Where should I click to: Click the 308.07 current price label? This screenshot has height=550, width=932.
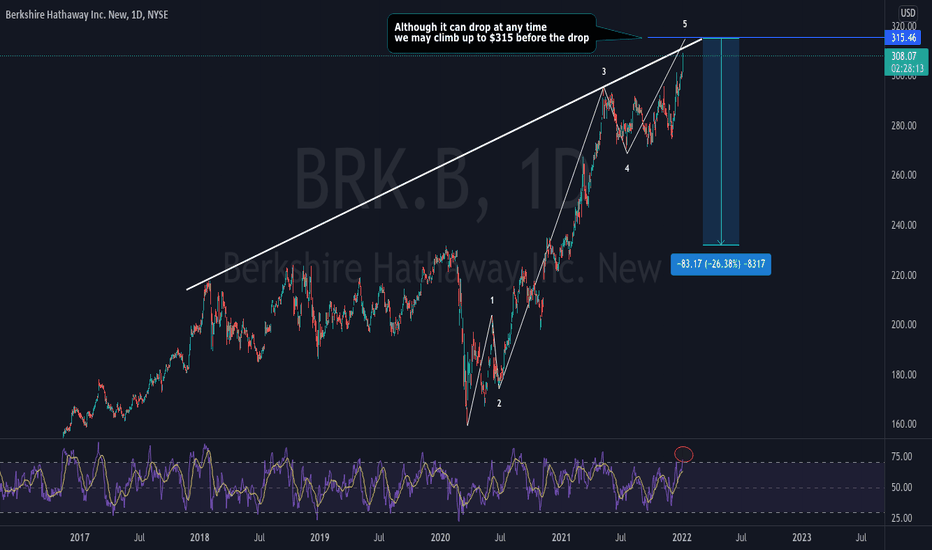[x=906, y=56]
